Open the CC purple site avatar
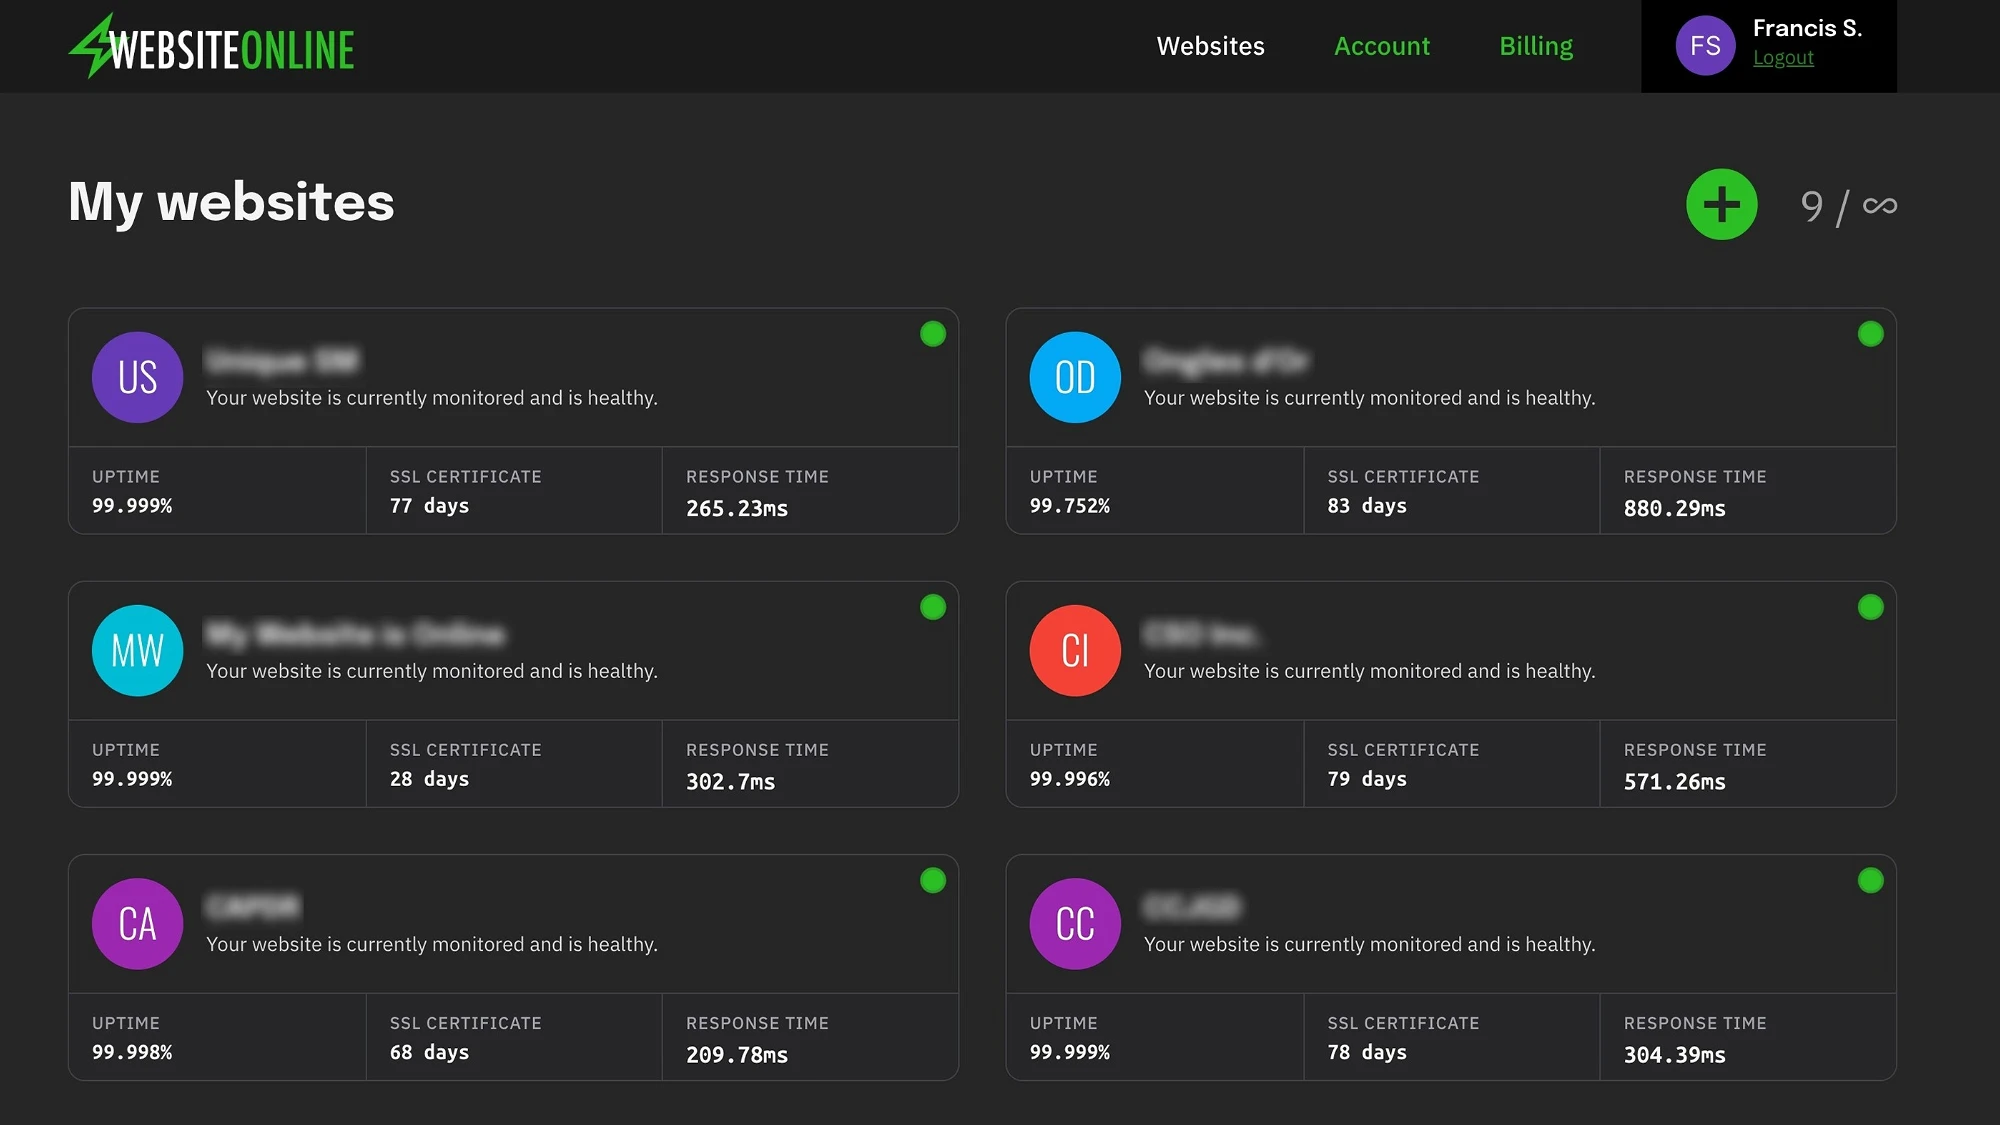 click(1075, 923)
